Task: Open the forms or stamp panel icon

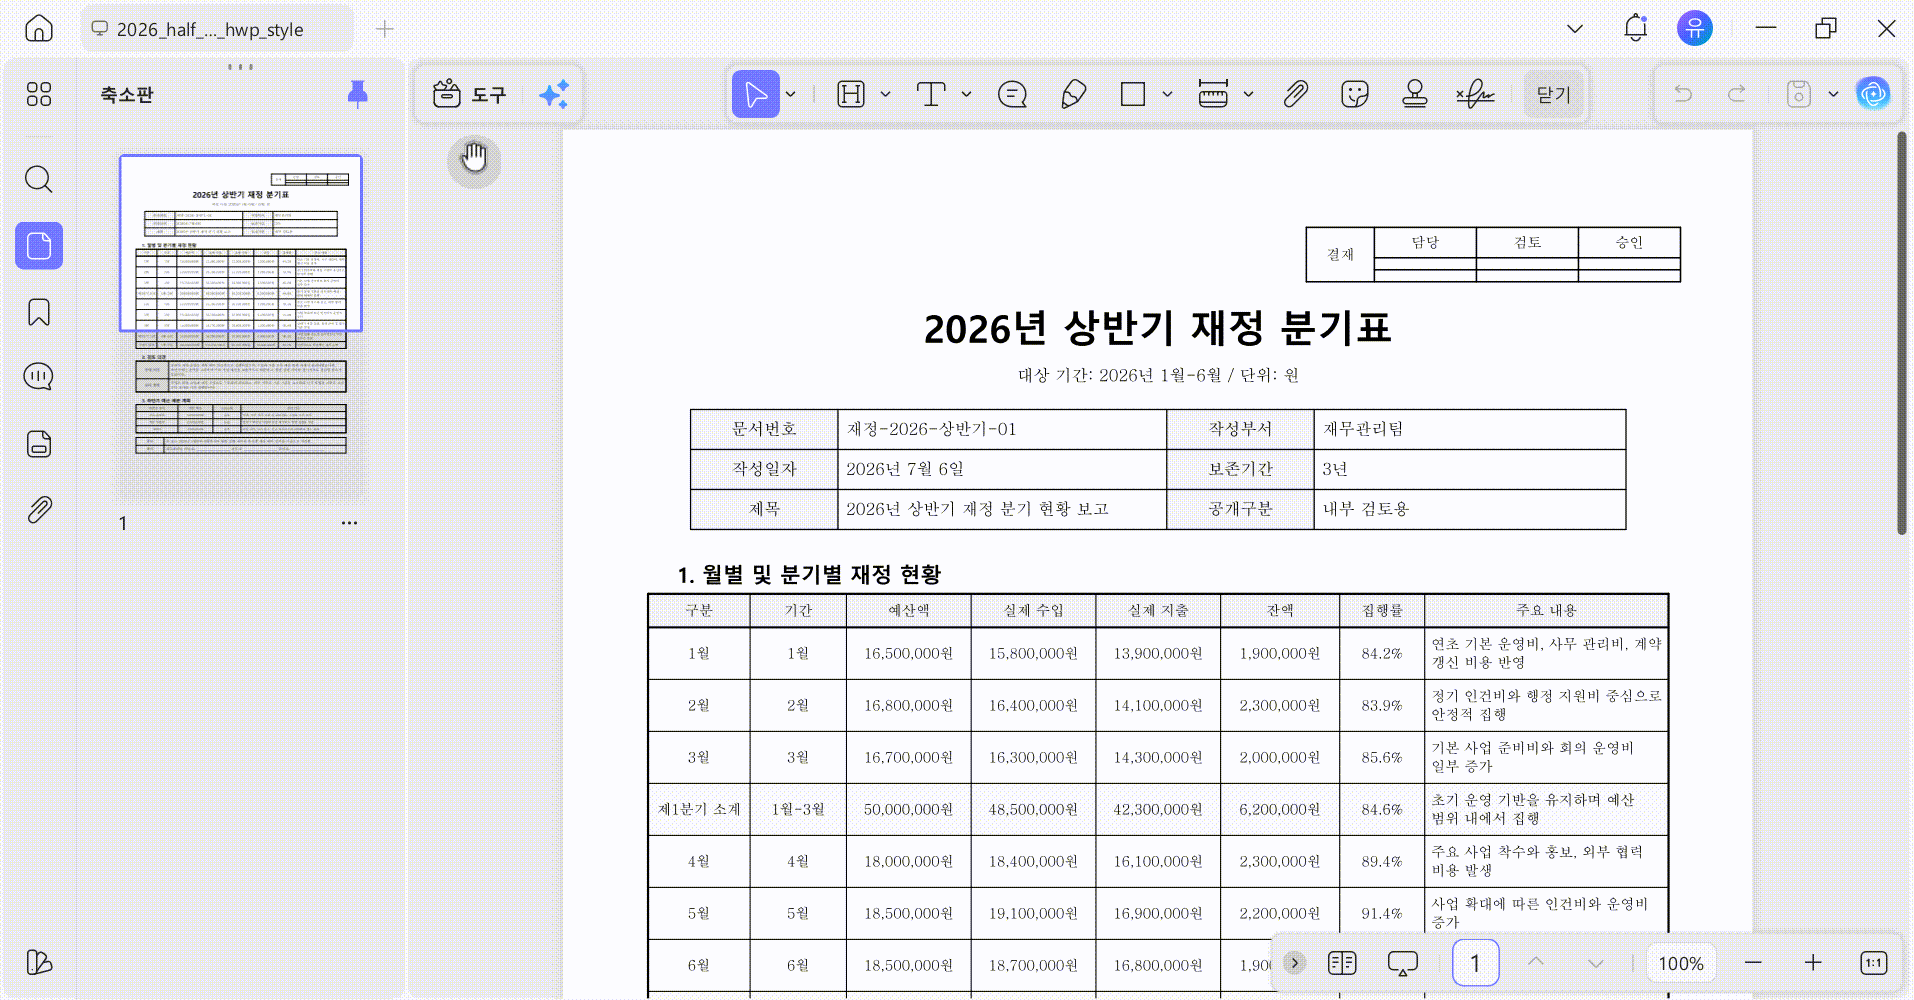Action: click(39, 444)
